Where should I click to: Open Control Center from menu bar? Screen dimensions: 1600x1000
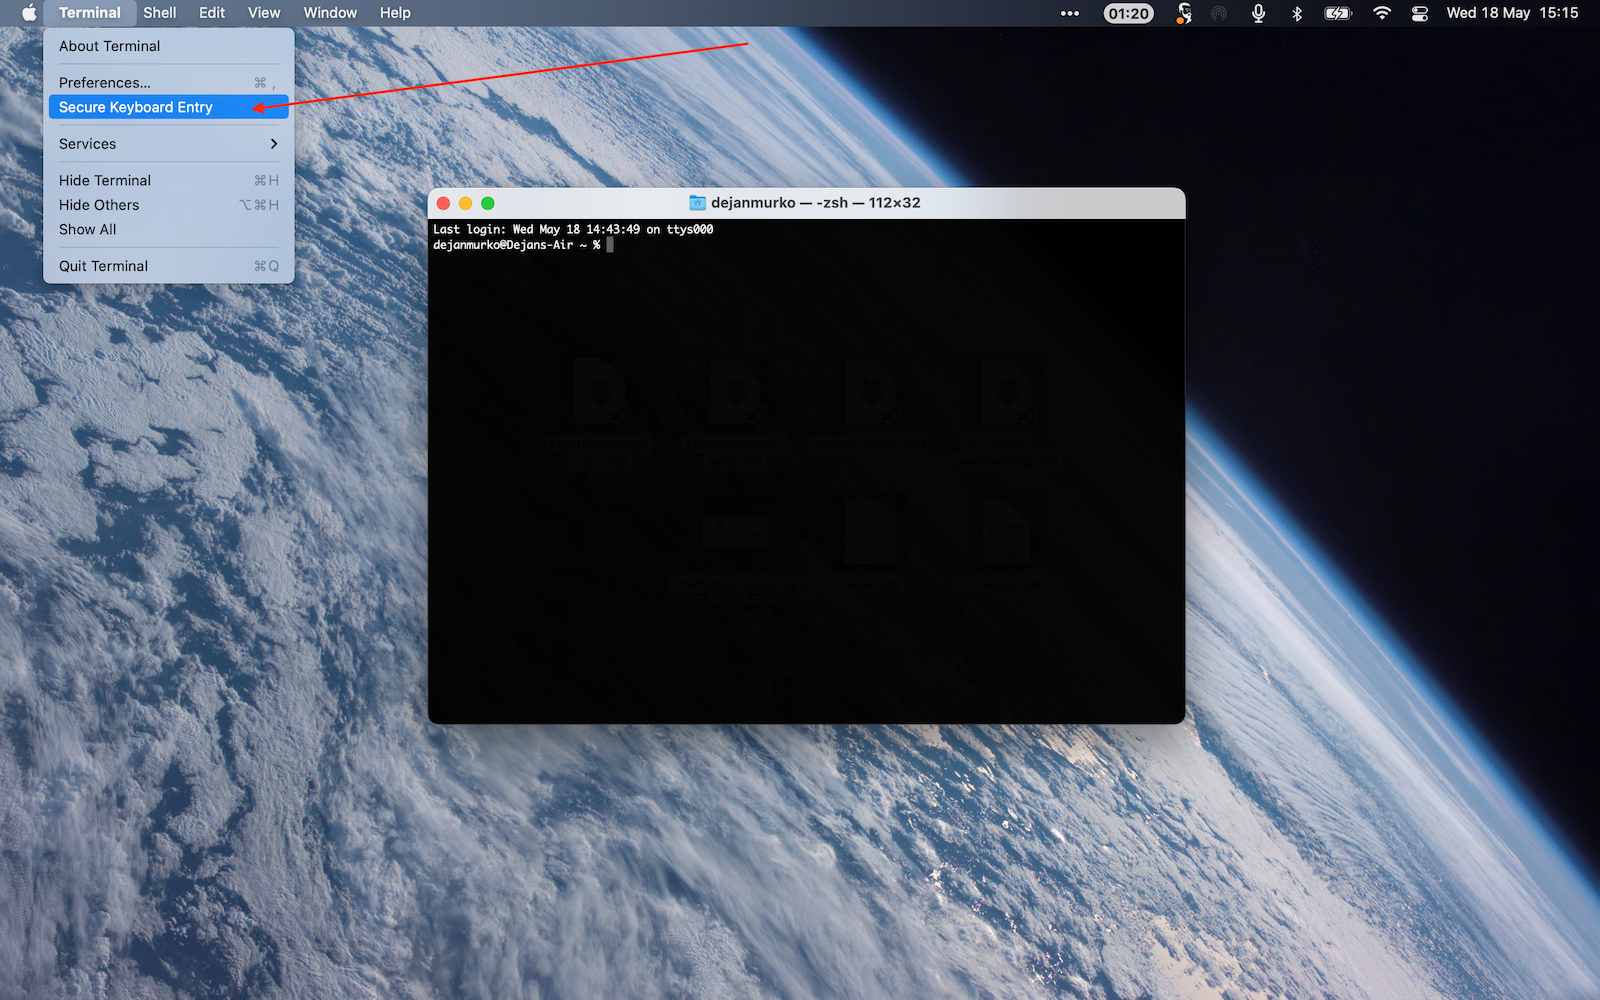click(x=1420, y=13)
